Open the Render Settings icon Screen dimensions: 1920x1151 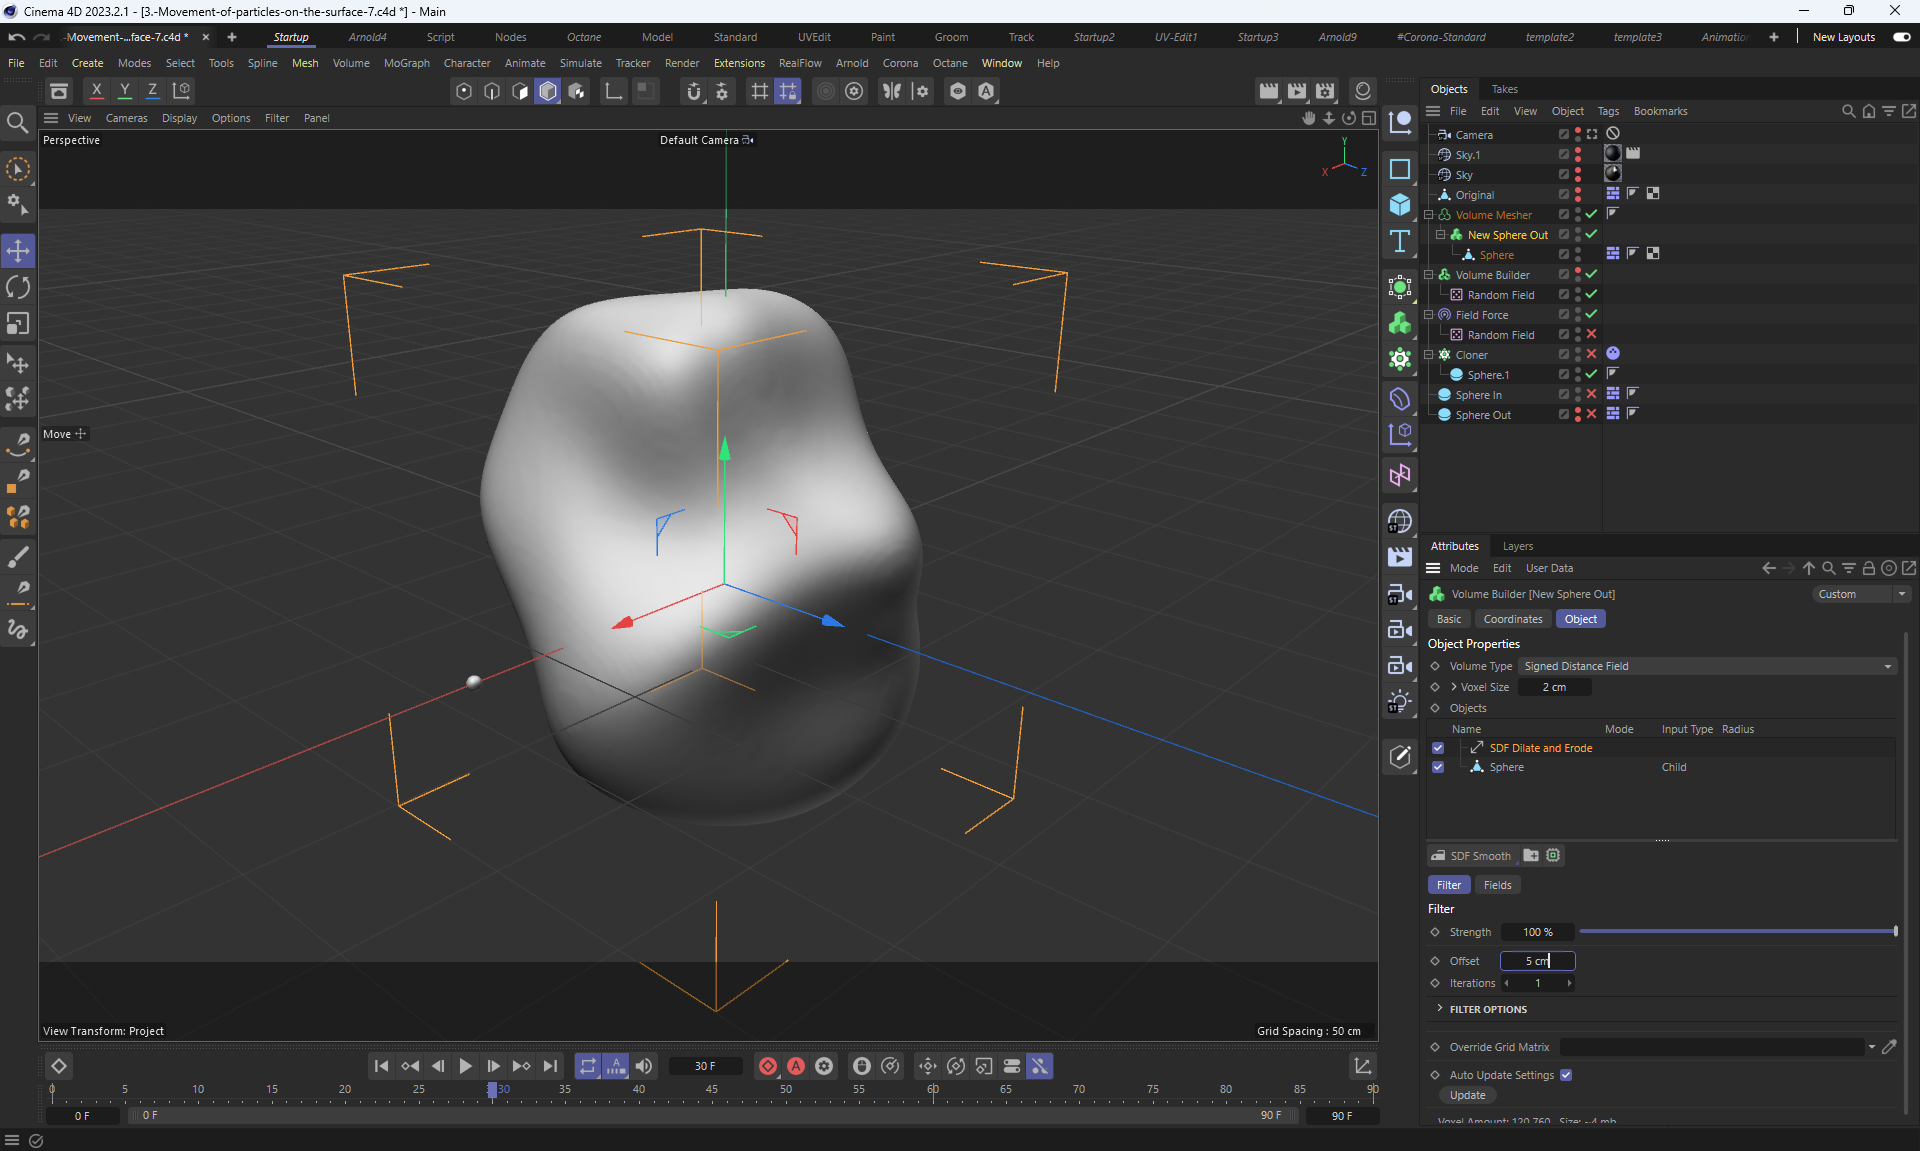(x=1325, y=91)
